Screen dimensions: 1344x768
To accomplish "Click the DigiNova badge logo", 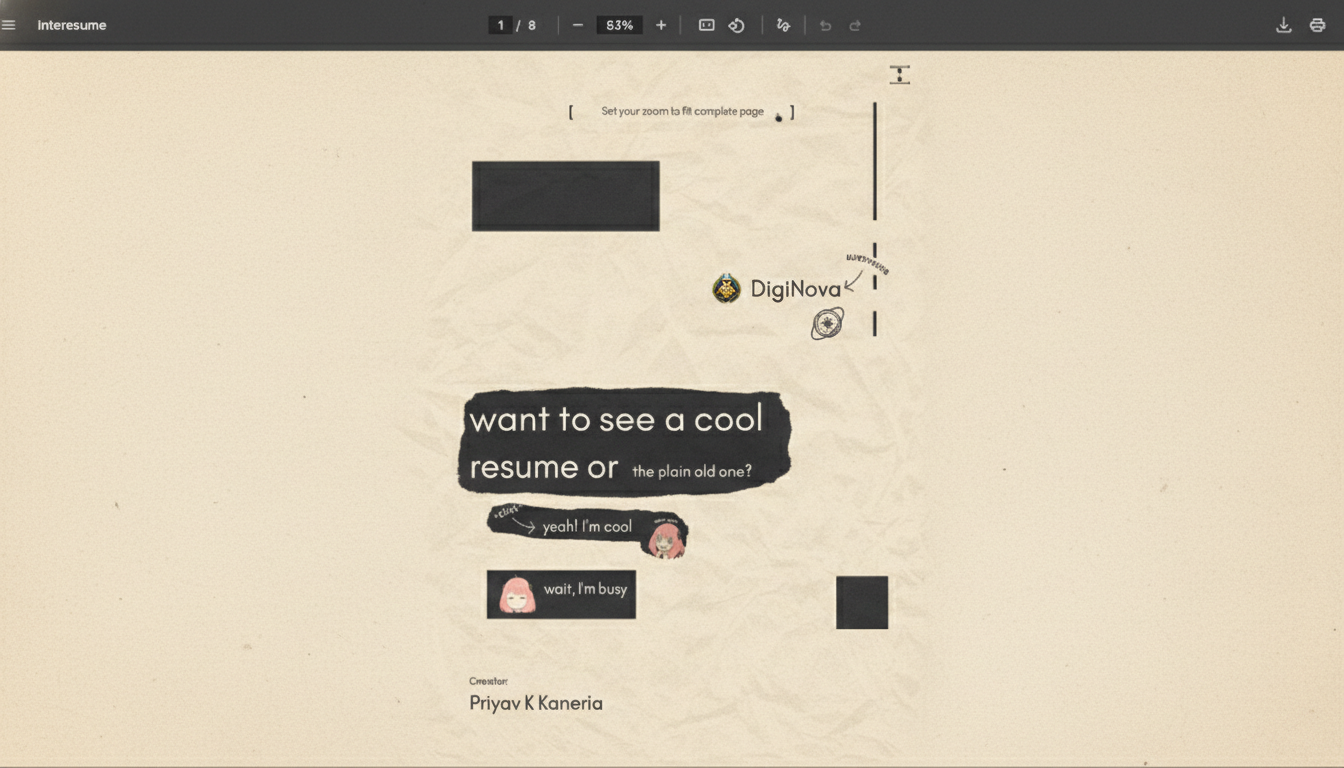I will pyautogui.click(x=726, y=289).
